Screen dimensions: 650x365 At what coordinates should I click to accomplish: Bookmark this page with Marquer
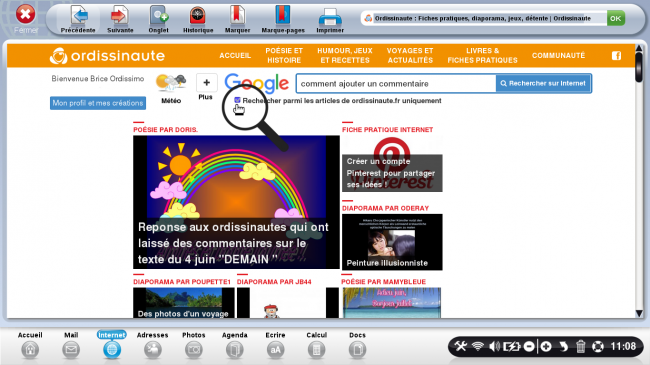click(x=237, y=19)
